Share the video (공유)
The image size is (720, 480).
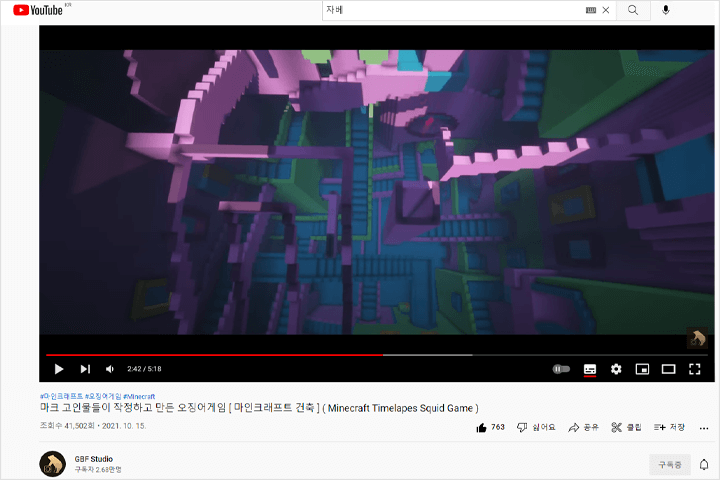point(583,428)
